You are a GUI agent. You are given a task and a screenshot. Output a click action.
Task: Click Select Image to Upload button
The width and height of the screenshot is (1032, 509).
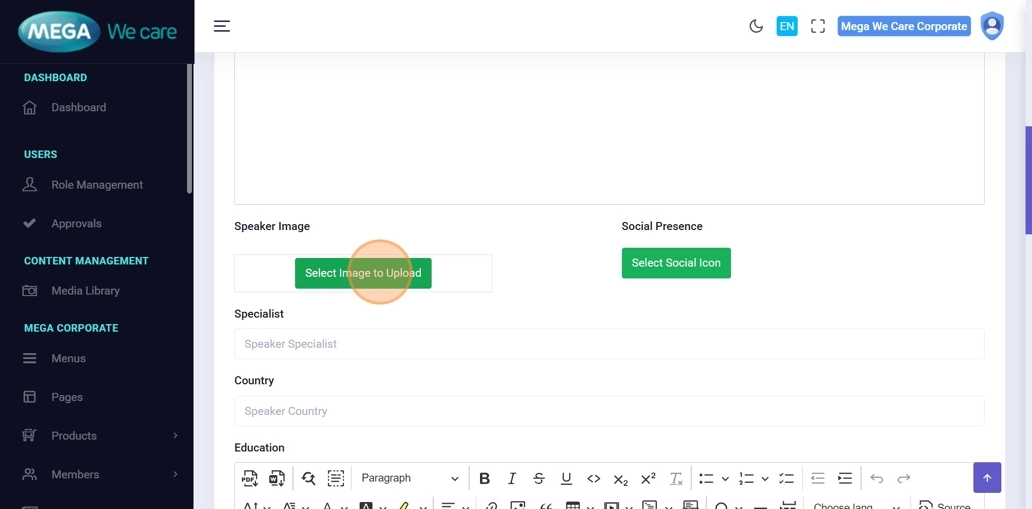coord(363,273)
